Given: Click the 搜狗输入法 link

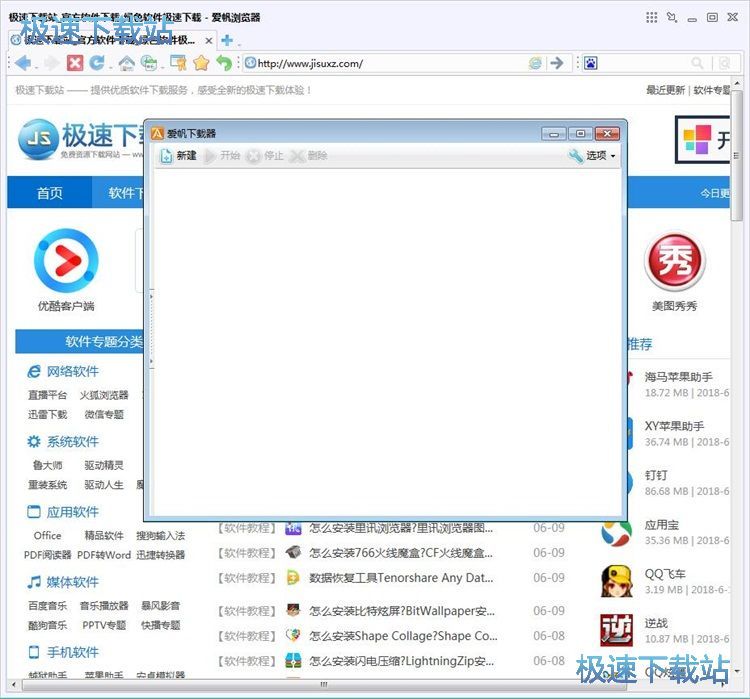Looking at the screenshot, I should point(160,535).
